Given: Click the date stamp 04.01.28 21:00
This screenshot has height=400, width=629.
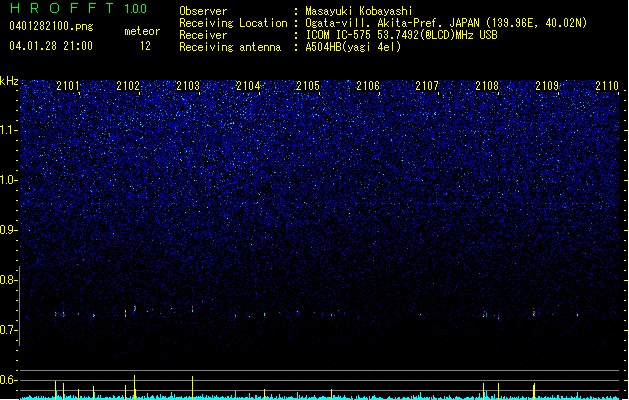Looking at the screenshot, I should (x=51, y=46).
